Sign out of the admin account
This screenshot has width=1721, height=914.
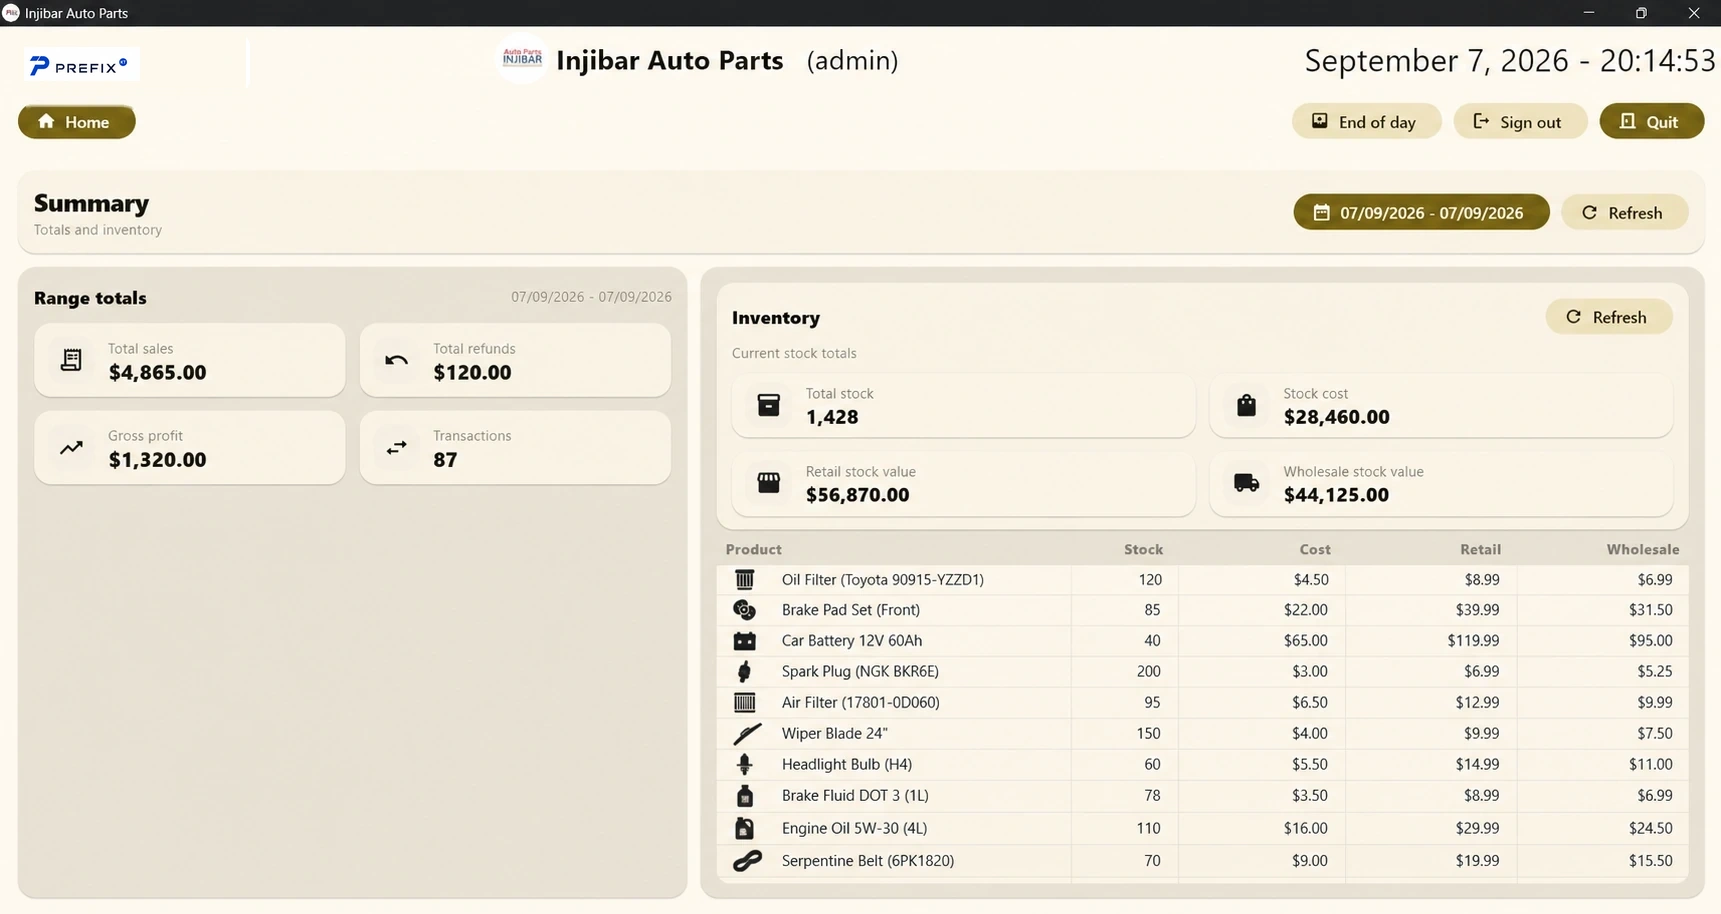[x=1520, y=122]
